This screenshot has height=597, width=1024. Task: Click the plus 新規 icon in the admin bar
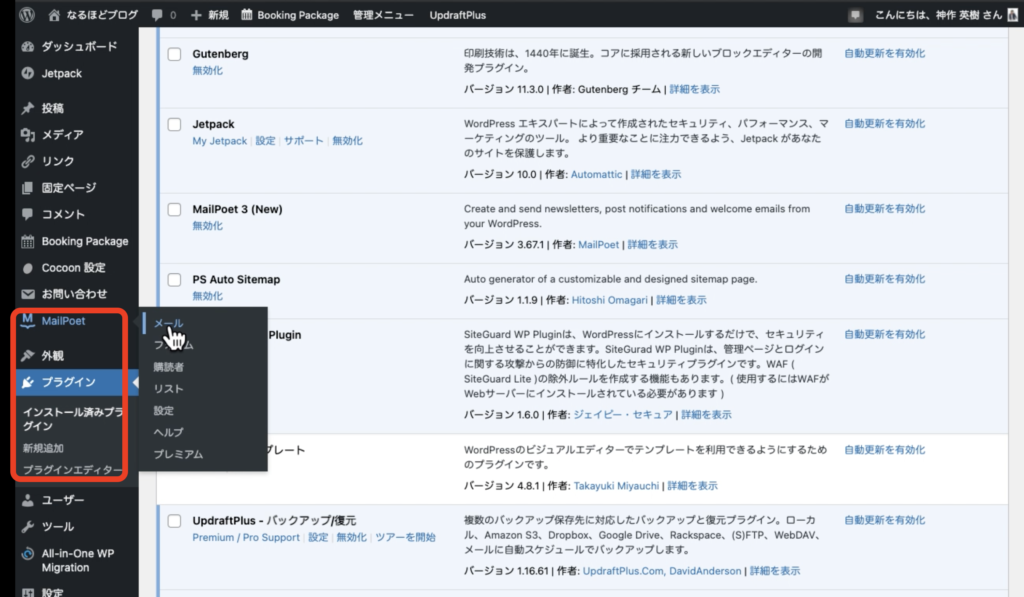click(x=196, y=14)
